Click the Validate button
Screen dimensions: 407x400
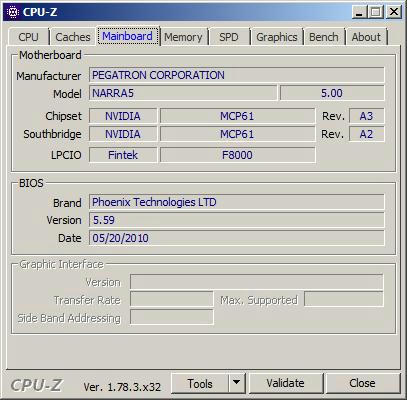pos(285,383)
